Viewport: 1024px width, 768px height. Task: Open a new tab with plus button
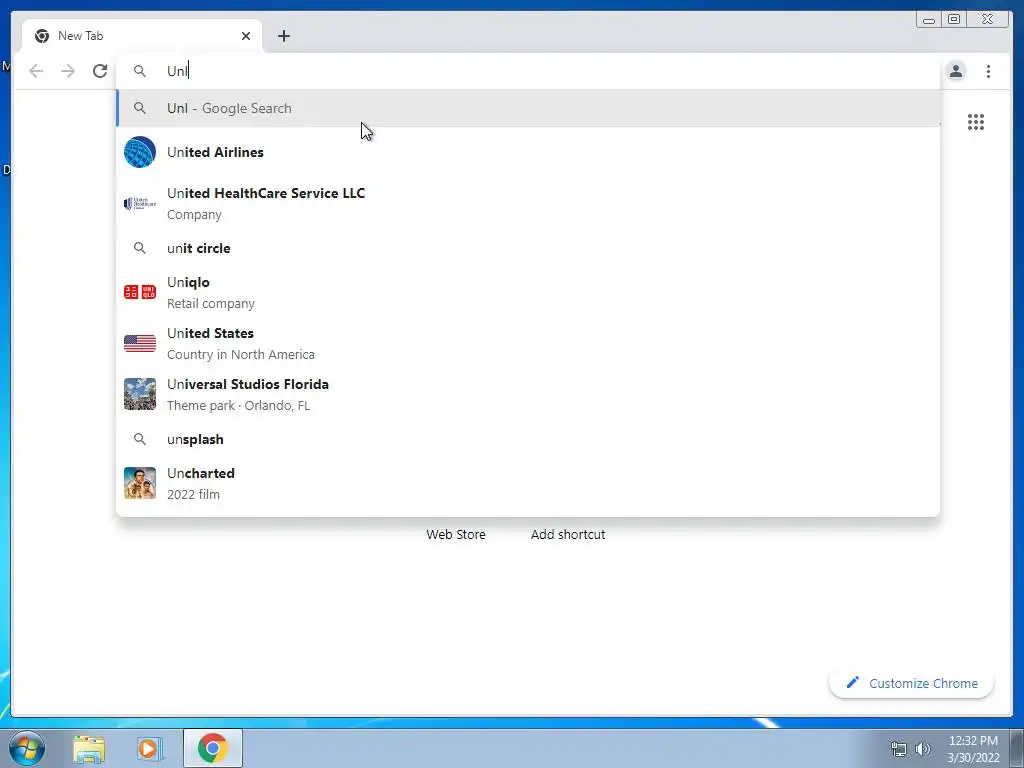pos(283,36)
